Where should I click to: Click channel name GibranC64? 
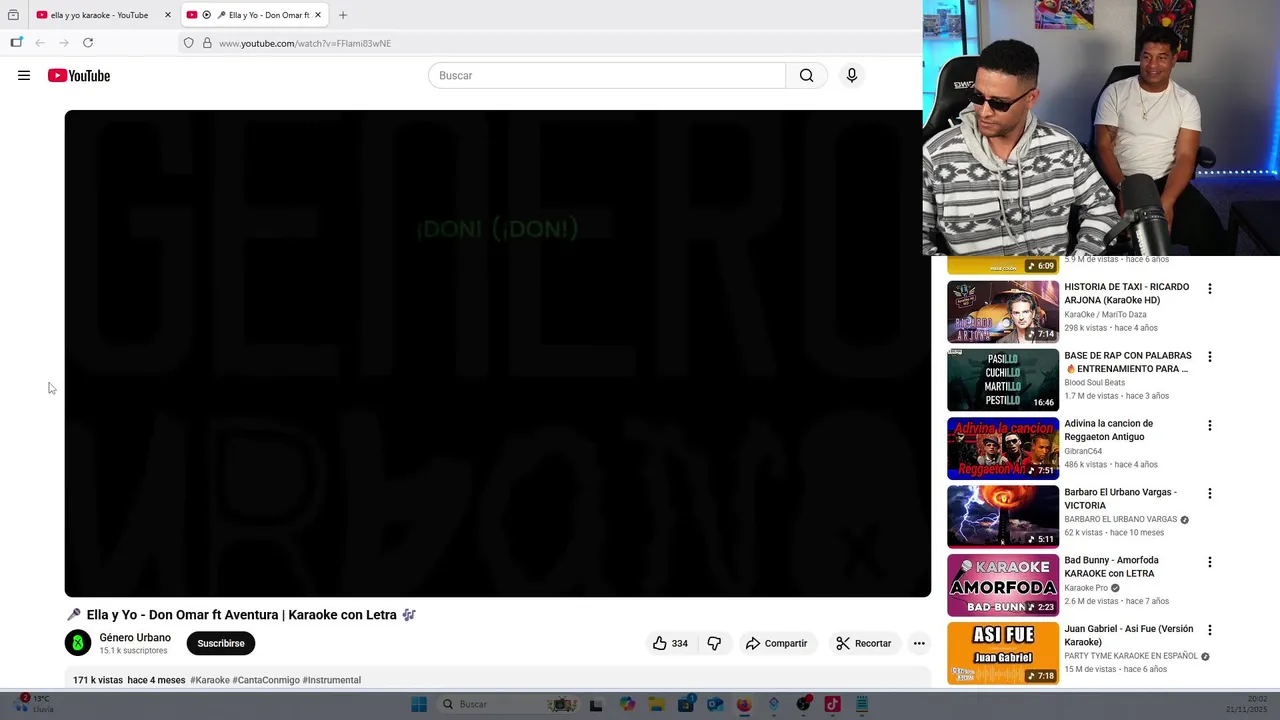tap(1083, 451)
